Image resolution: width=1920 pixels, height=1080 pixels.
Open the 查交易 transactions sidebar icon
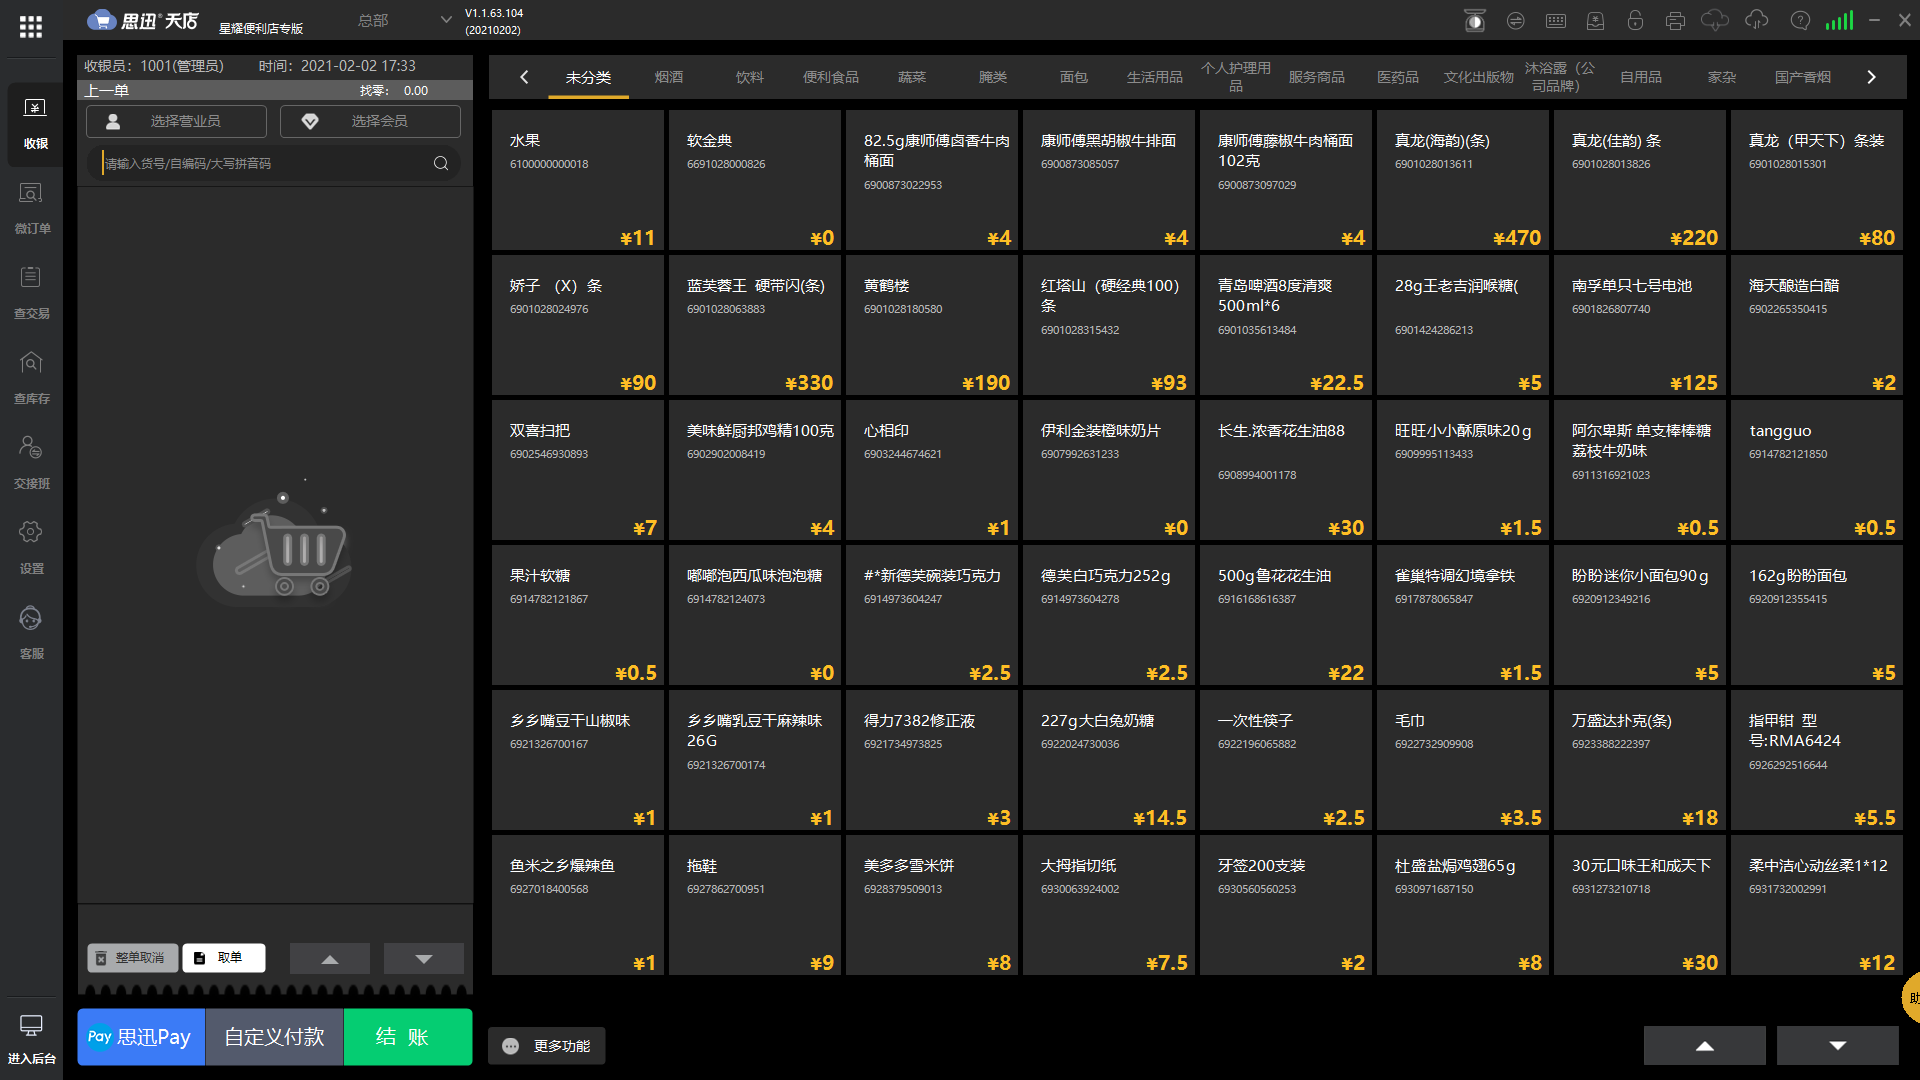tap(32, 293)
